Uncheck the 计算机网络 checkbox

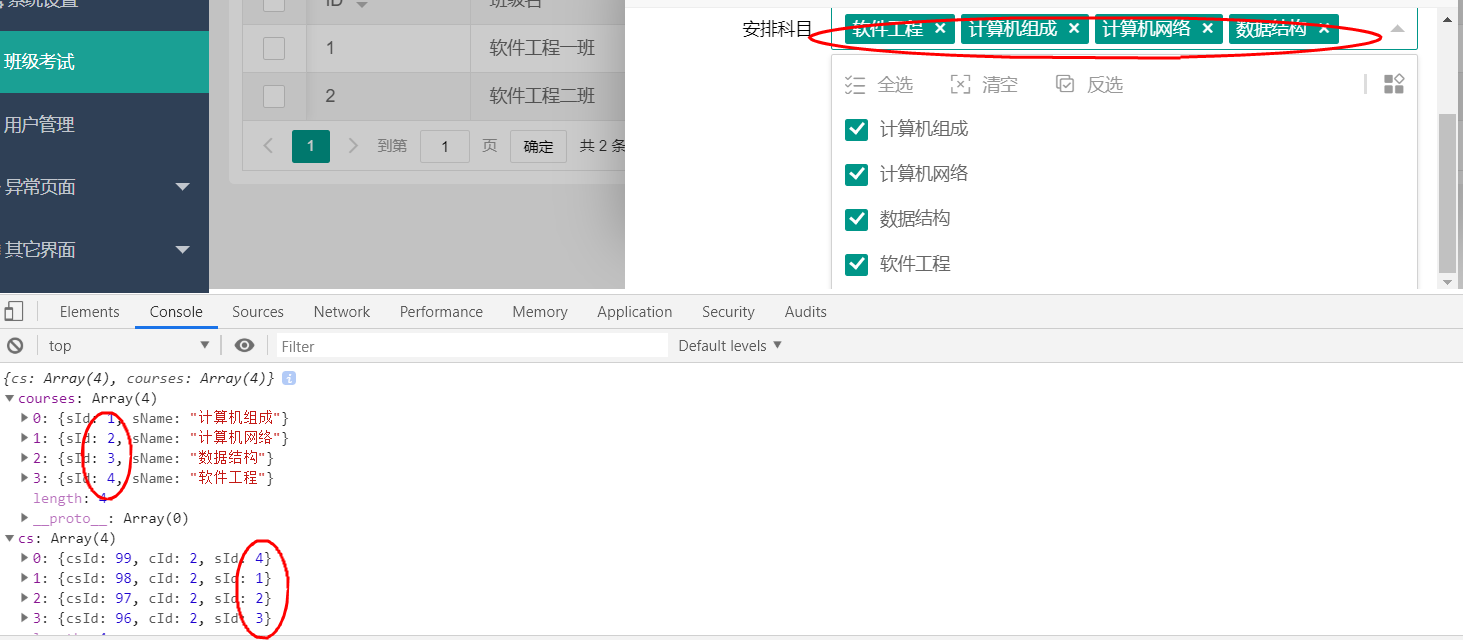coord(856,173)
